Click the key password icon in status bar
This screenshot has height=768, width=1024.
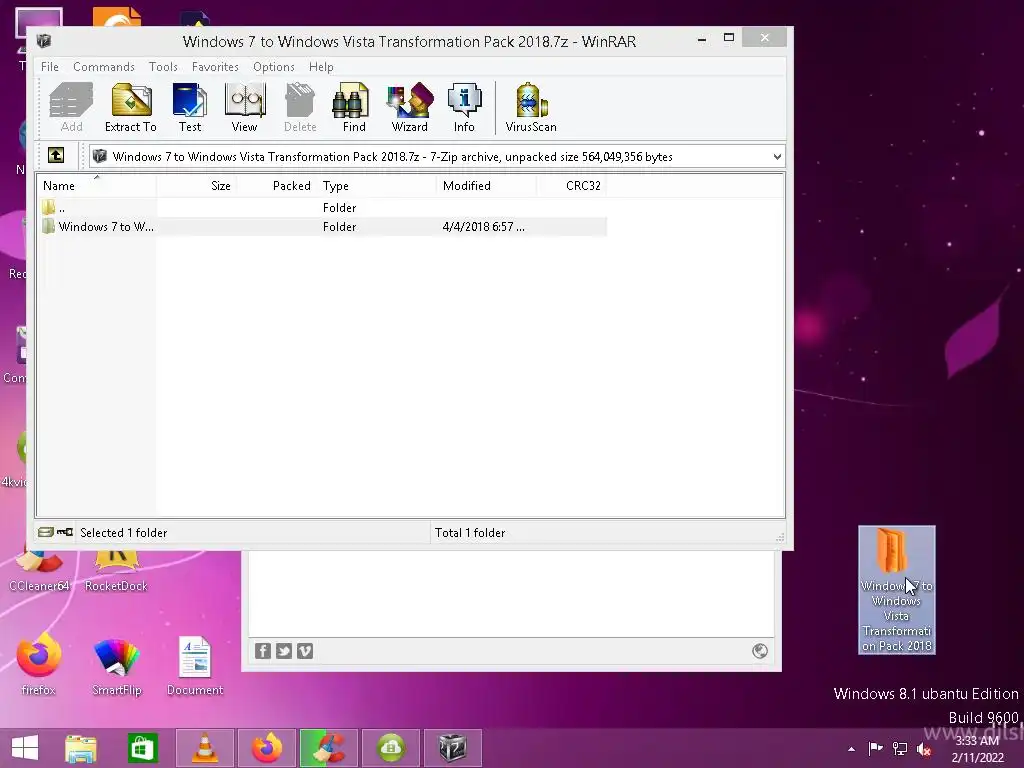[x=65, y=532]
